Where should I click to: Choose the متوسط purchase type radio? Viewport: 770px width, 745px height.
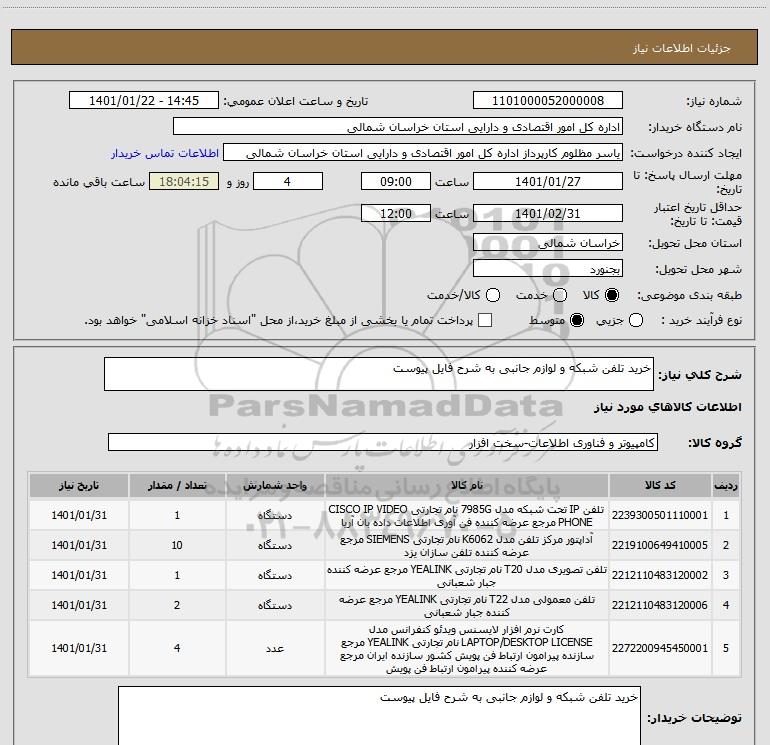577,320
